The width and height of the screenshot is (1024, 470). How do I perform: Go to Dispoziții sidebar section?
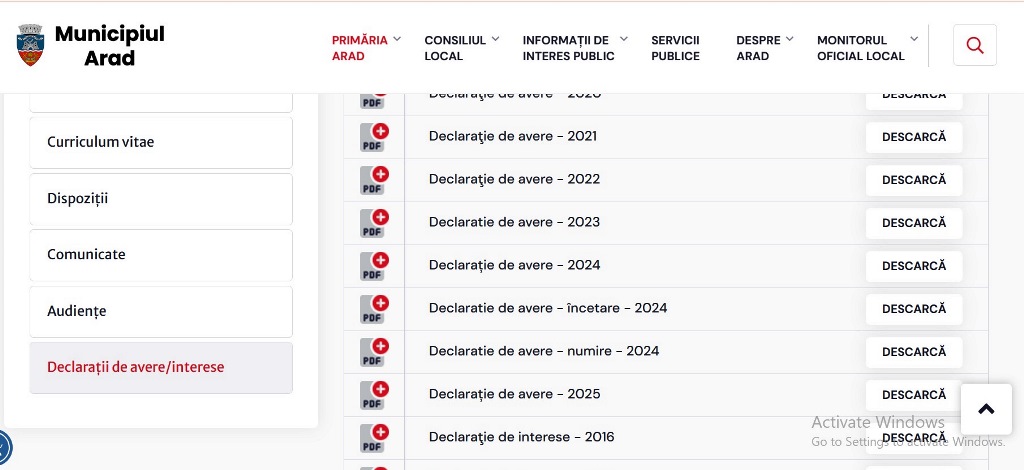[x=161, y=199]
